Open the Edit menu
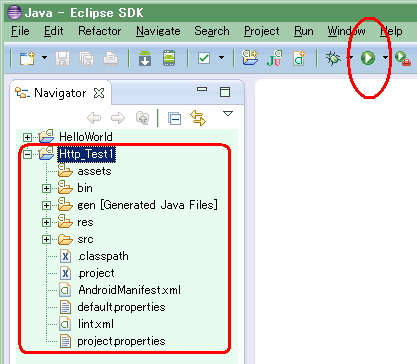 53,31
